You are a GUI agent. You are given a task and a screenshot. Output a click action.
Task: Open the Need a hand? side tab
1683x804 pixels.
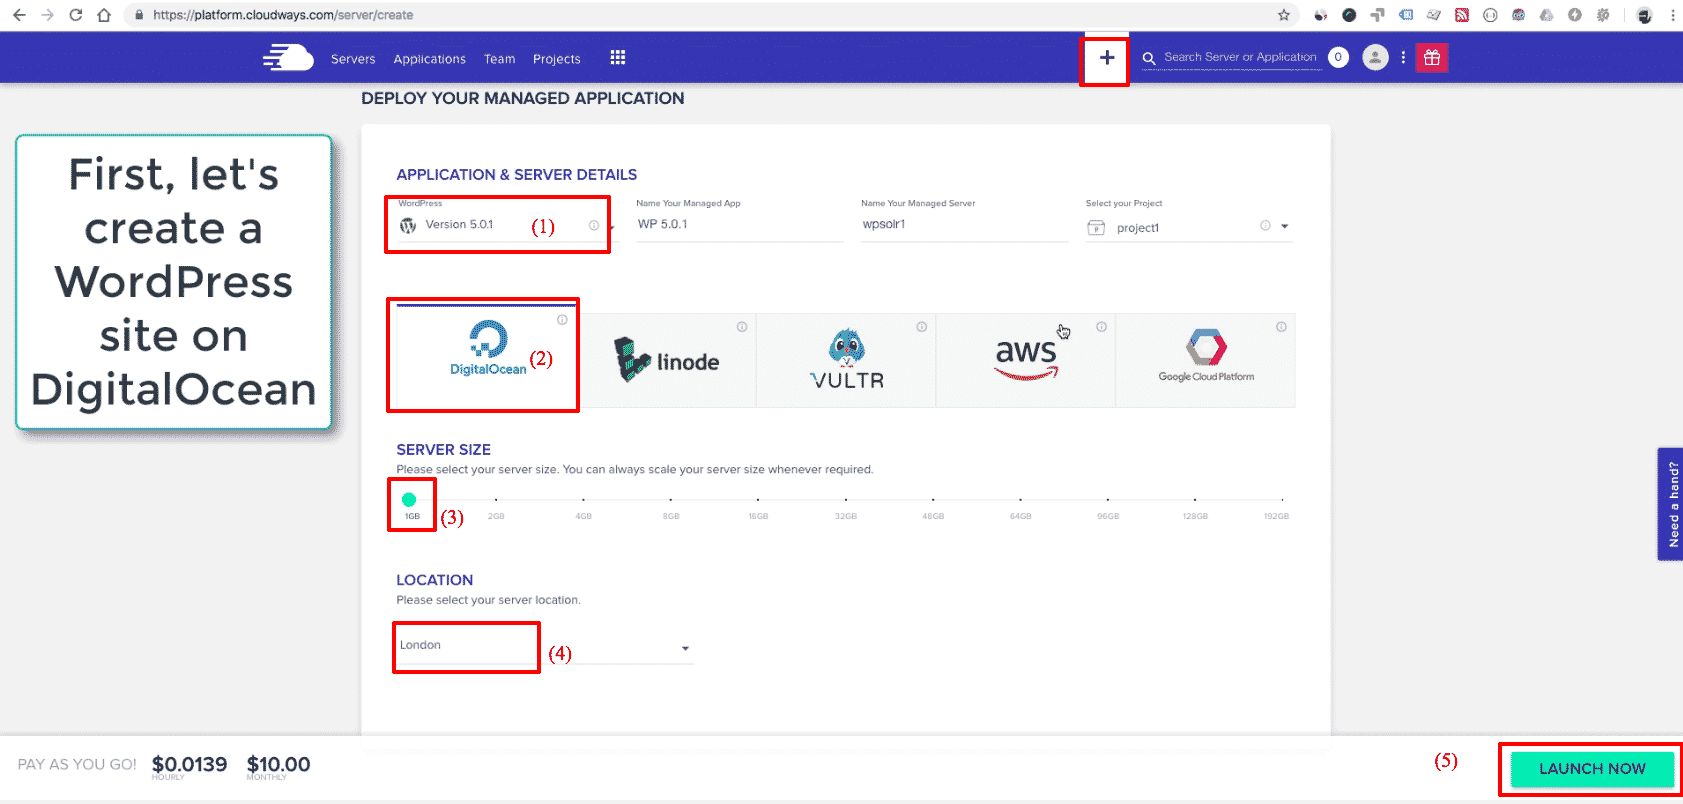1670,504
